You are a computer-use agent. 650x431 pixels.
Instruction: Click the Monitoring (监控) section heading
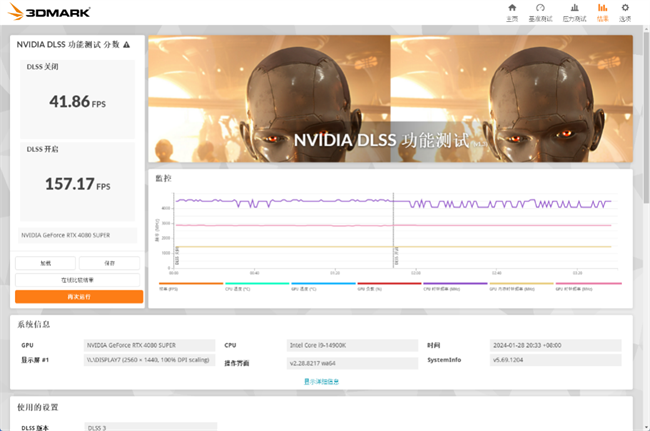tap(163, 178)
